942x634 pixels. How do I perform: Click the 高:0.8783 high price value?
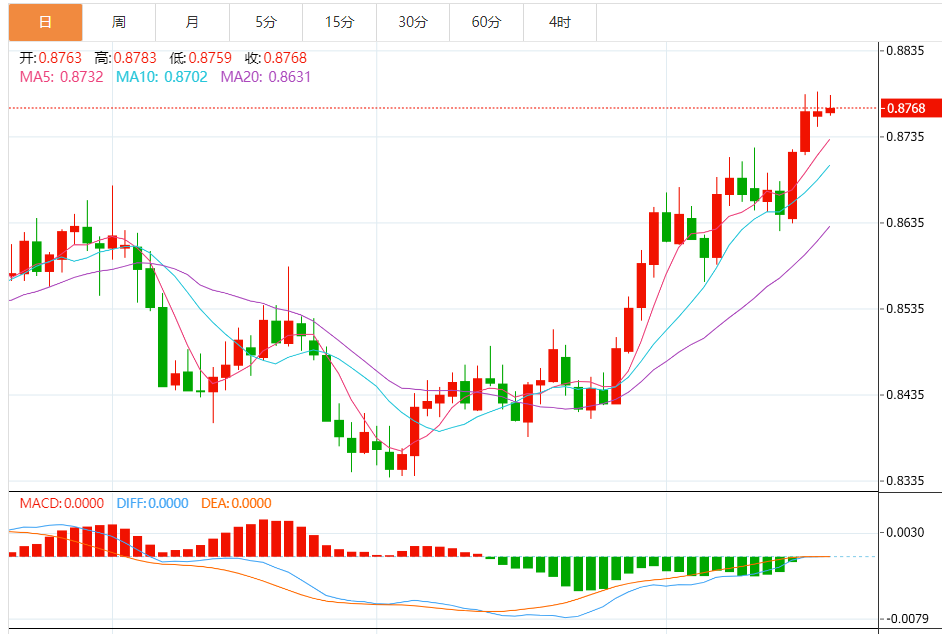point(126,58)
